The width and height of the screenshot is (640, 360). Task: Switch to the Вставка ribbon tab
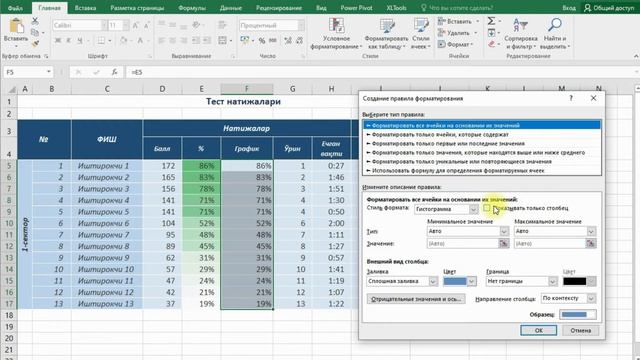click(x=85, y=8)
